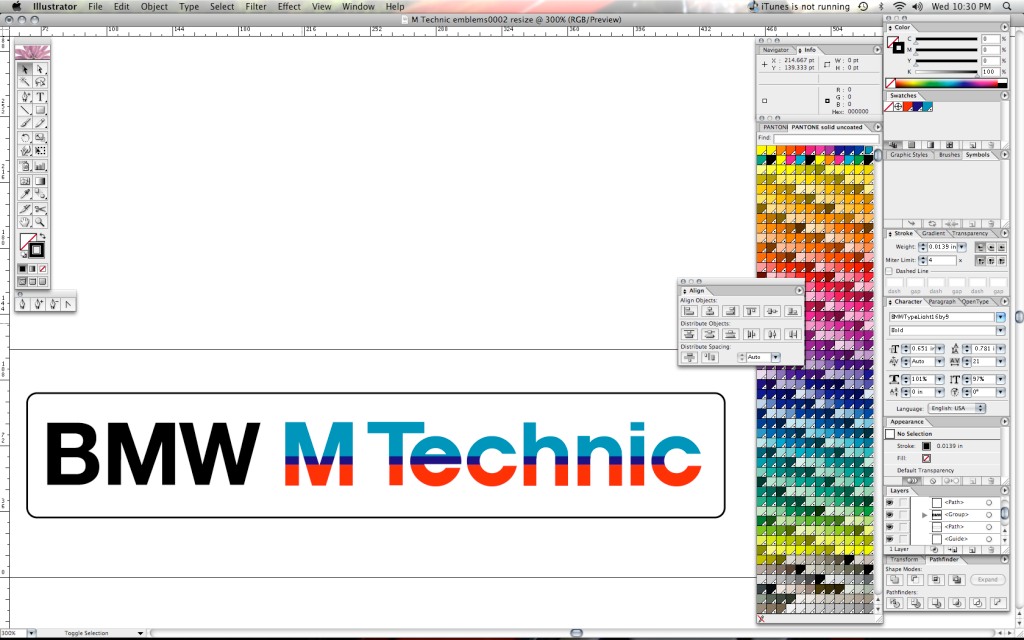Click the clock Wed 10:30 PM

pyautogui.click(x=961, y=7)
